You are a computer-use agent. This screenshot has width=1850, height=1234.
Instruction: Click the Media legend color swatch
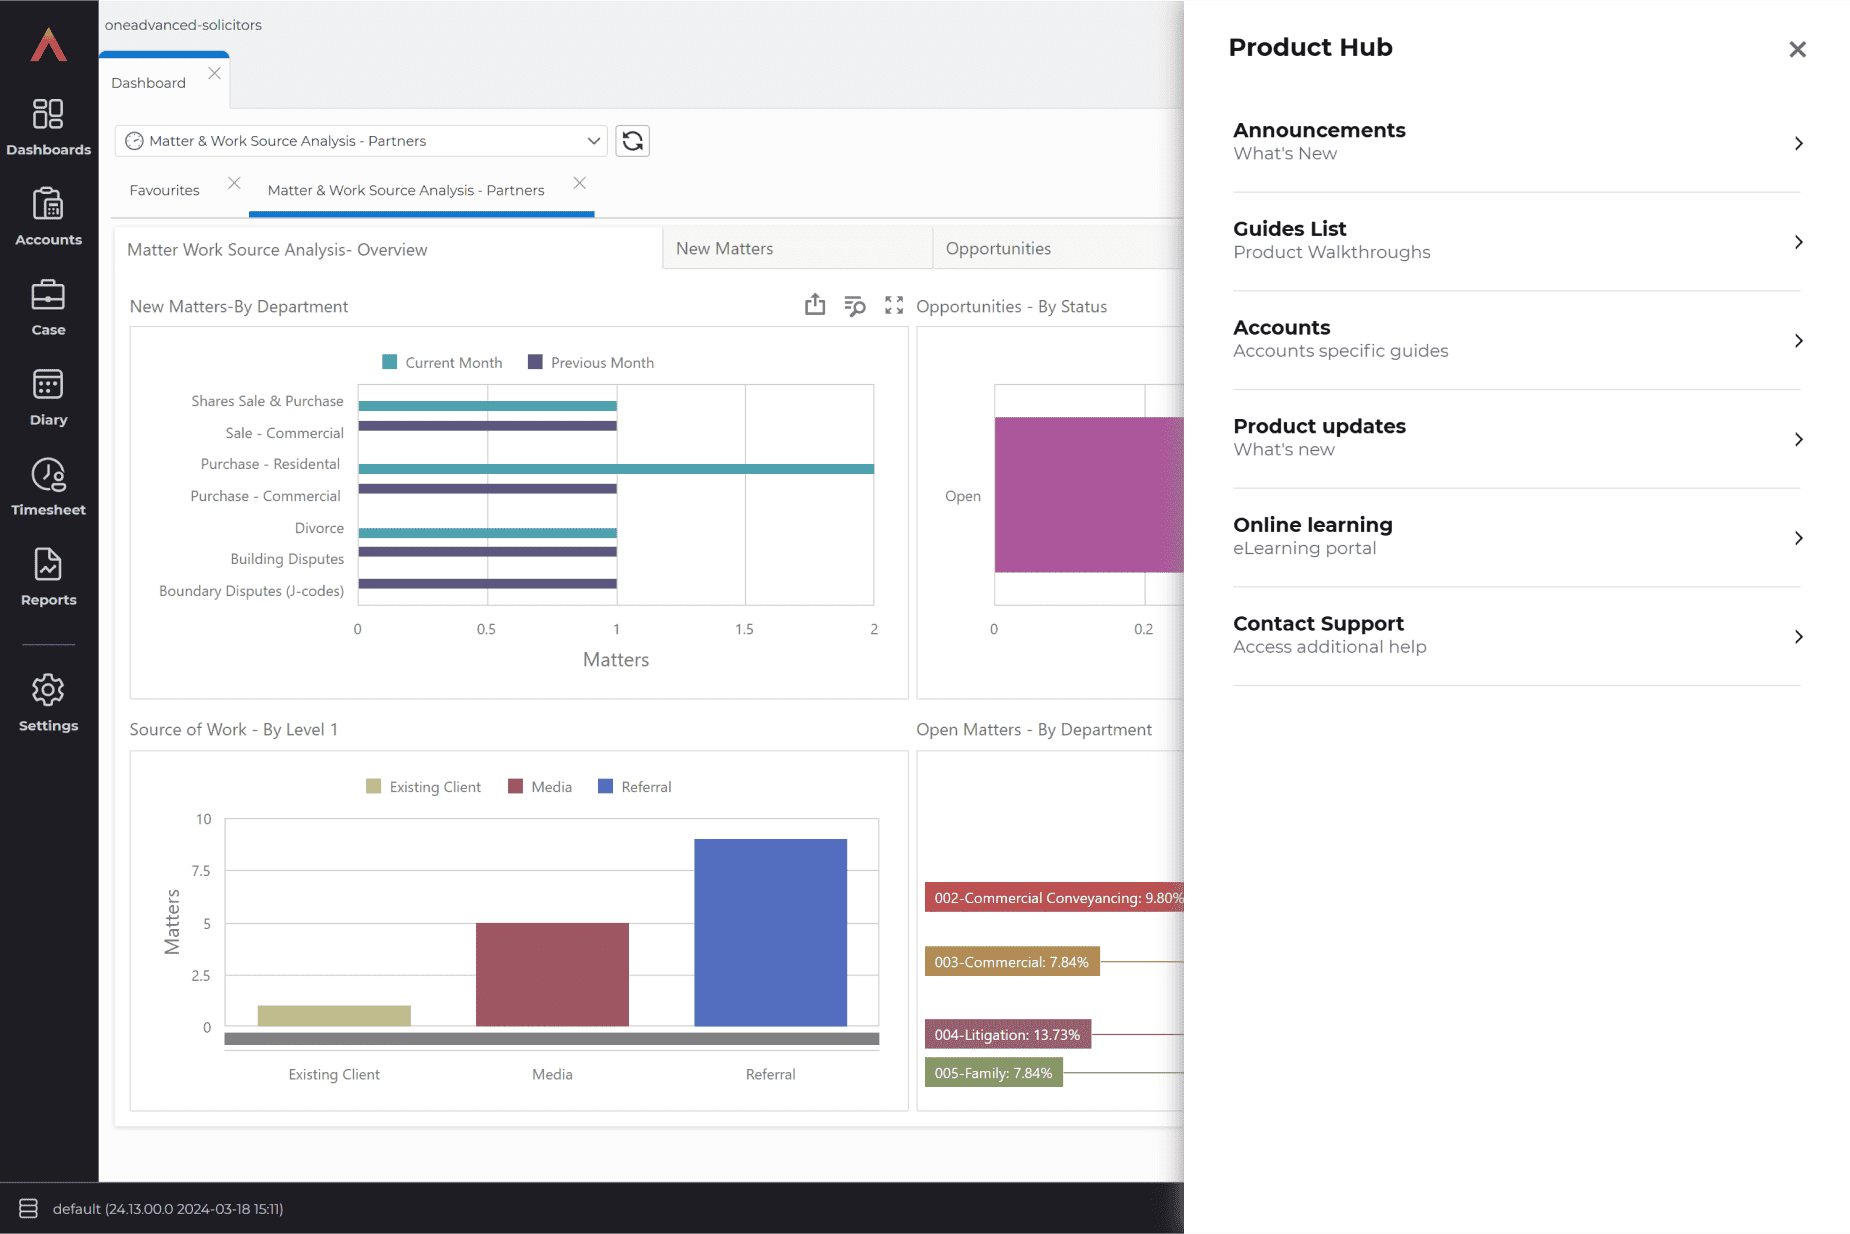pyautogui.click(x=516, y=787)
